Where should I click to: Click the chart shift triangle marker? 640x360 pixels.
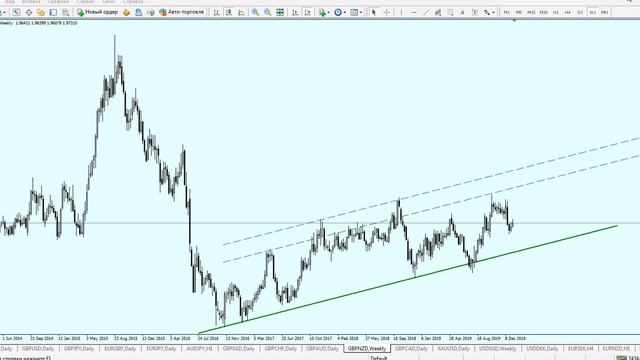[514, 20]
